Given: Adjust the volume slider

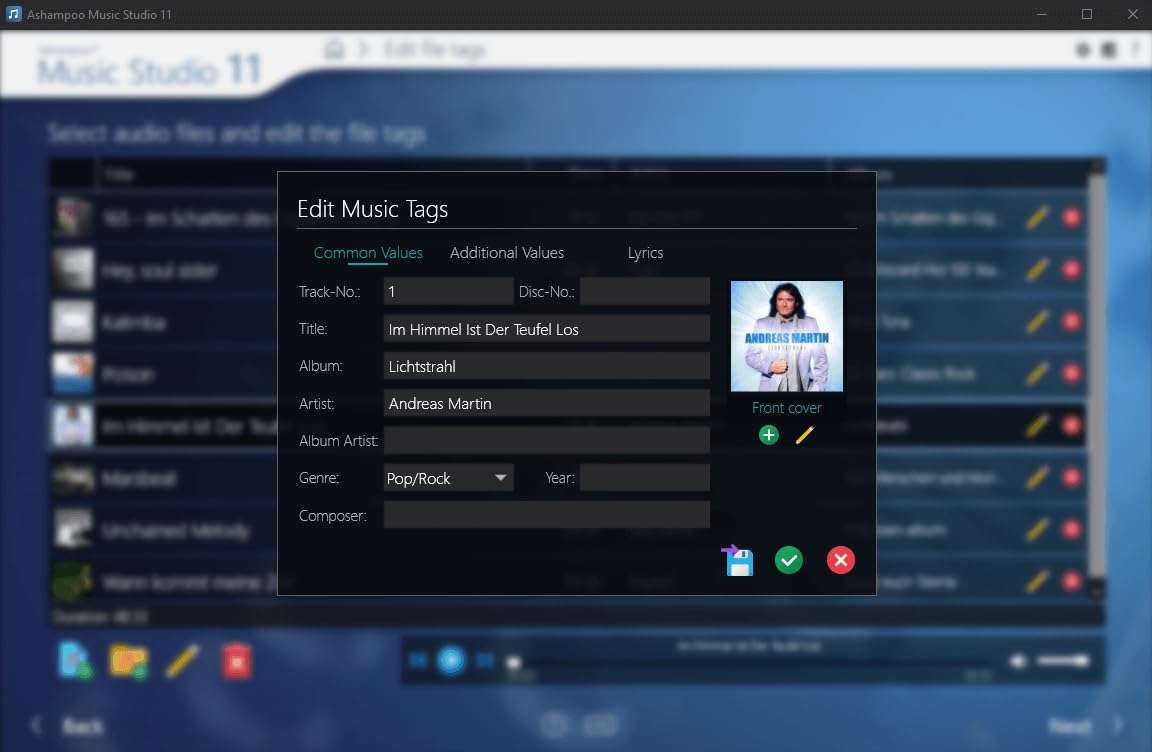Looking at the screenshot, I should tap(1062, 660).
